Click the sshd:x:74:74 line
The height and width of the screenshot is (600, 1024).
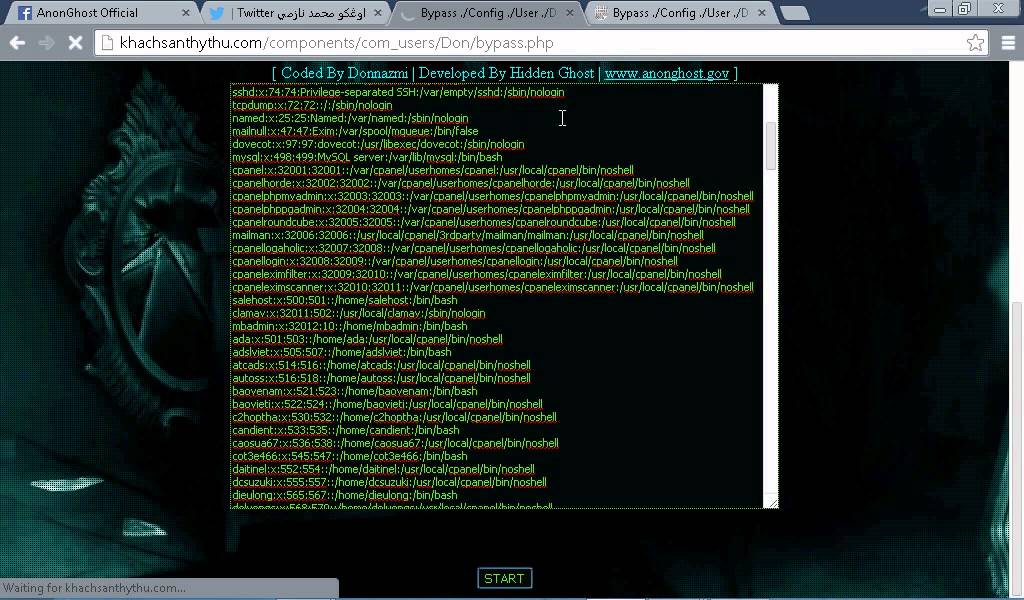[x=398, y=92]
